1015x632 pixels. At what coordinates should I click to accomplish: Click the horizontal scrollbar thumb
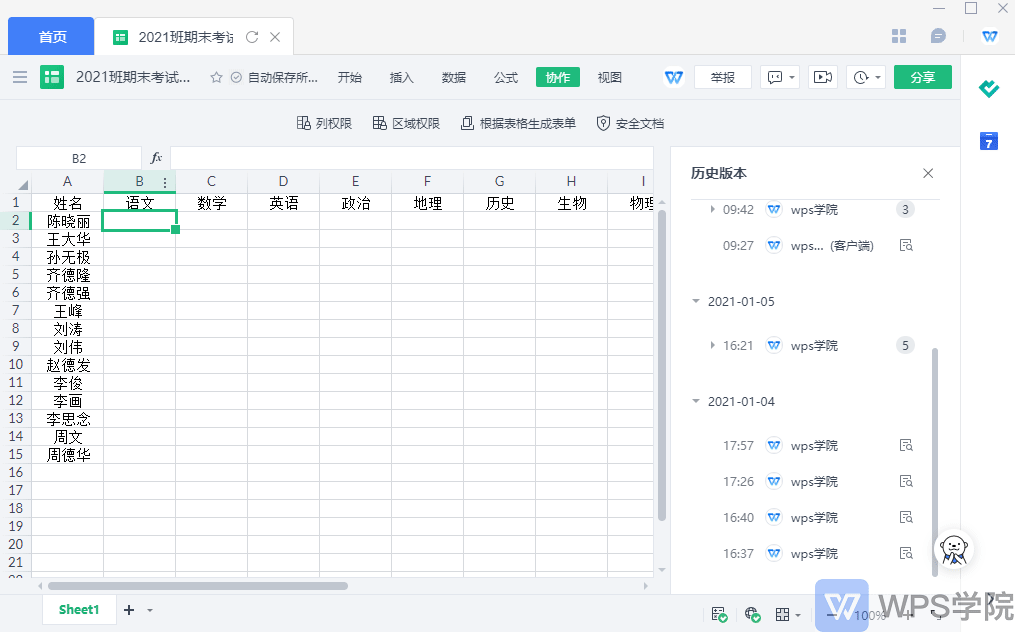(x=197, y=586)
